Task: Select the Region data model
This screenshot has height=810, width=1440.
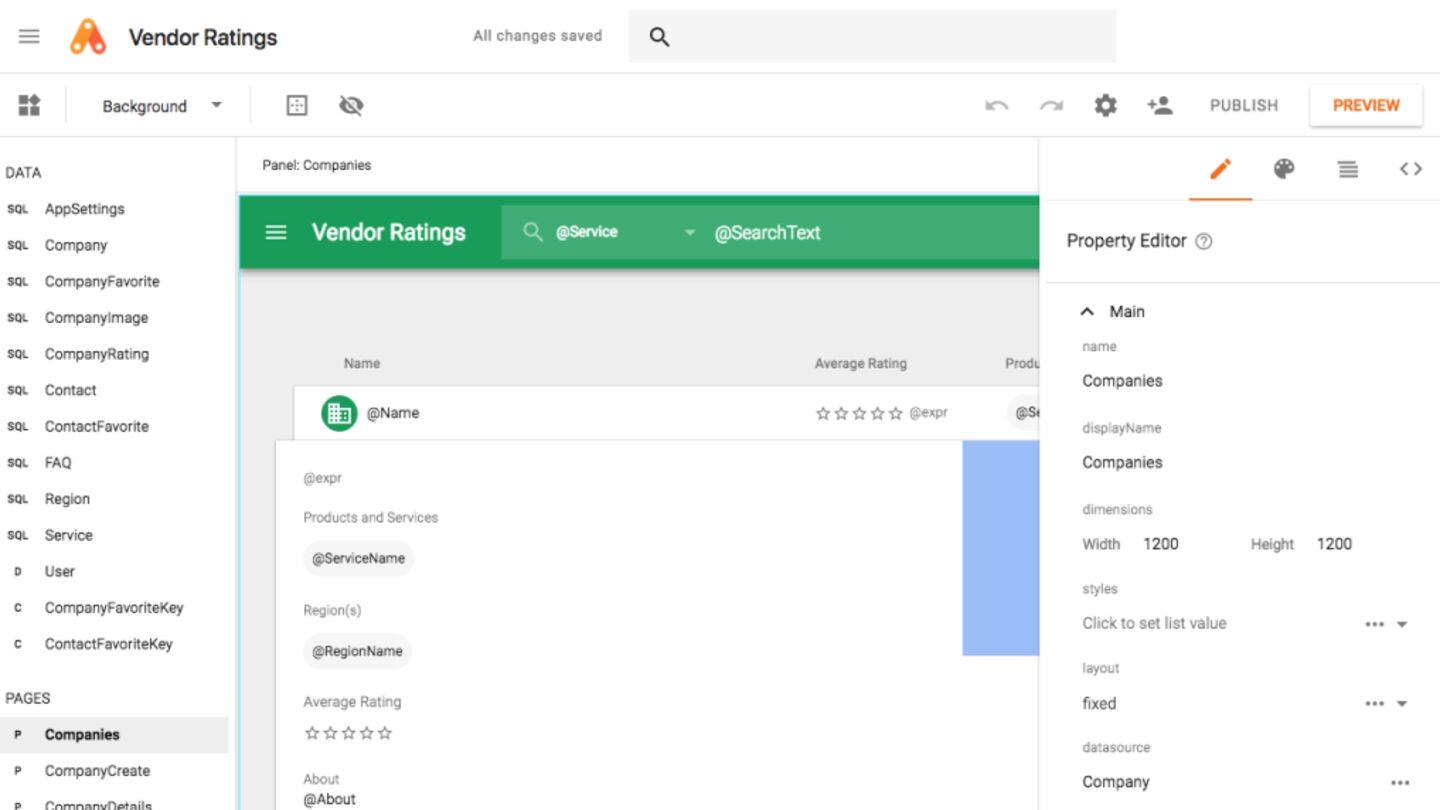Action: (x=67, y=499)
